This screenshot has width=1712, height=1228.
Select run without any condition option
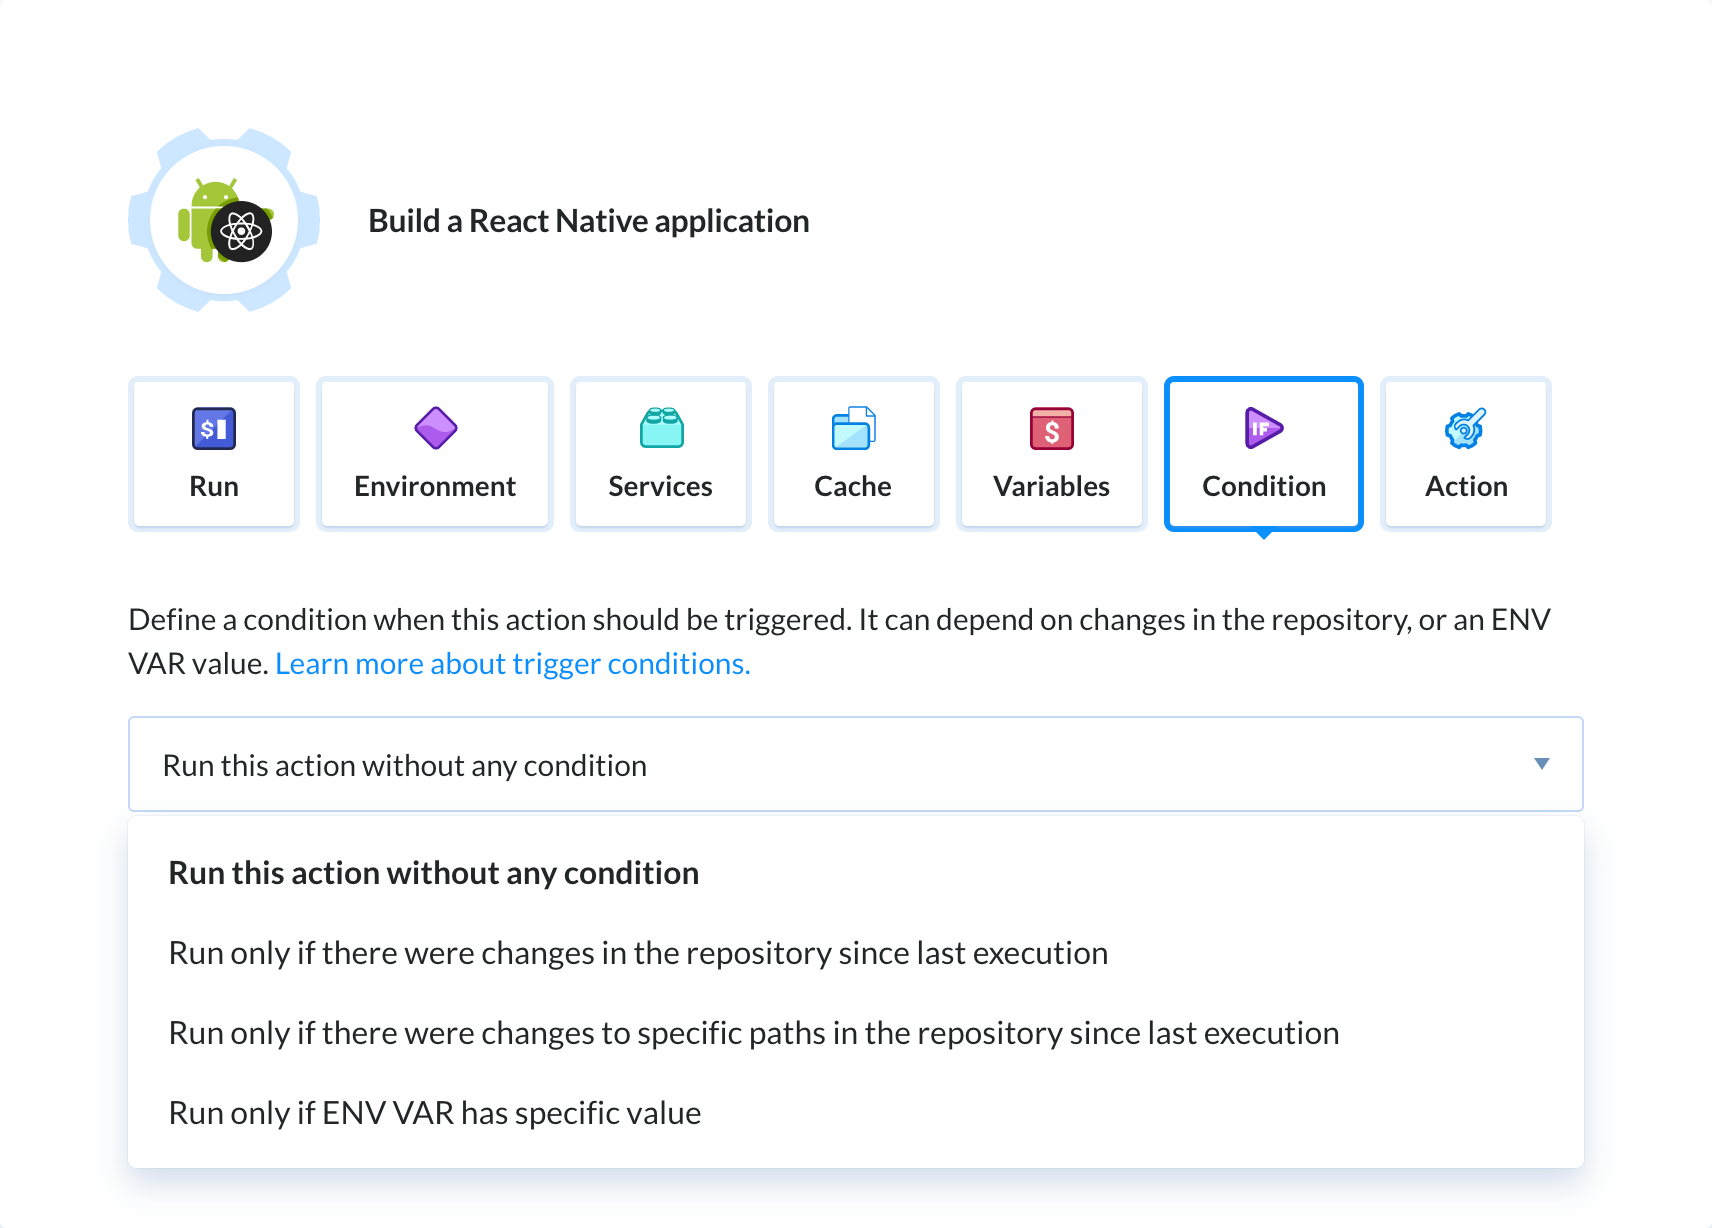point(433,872)
